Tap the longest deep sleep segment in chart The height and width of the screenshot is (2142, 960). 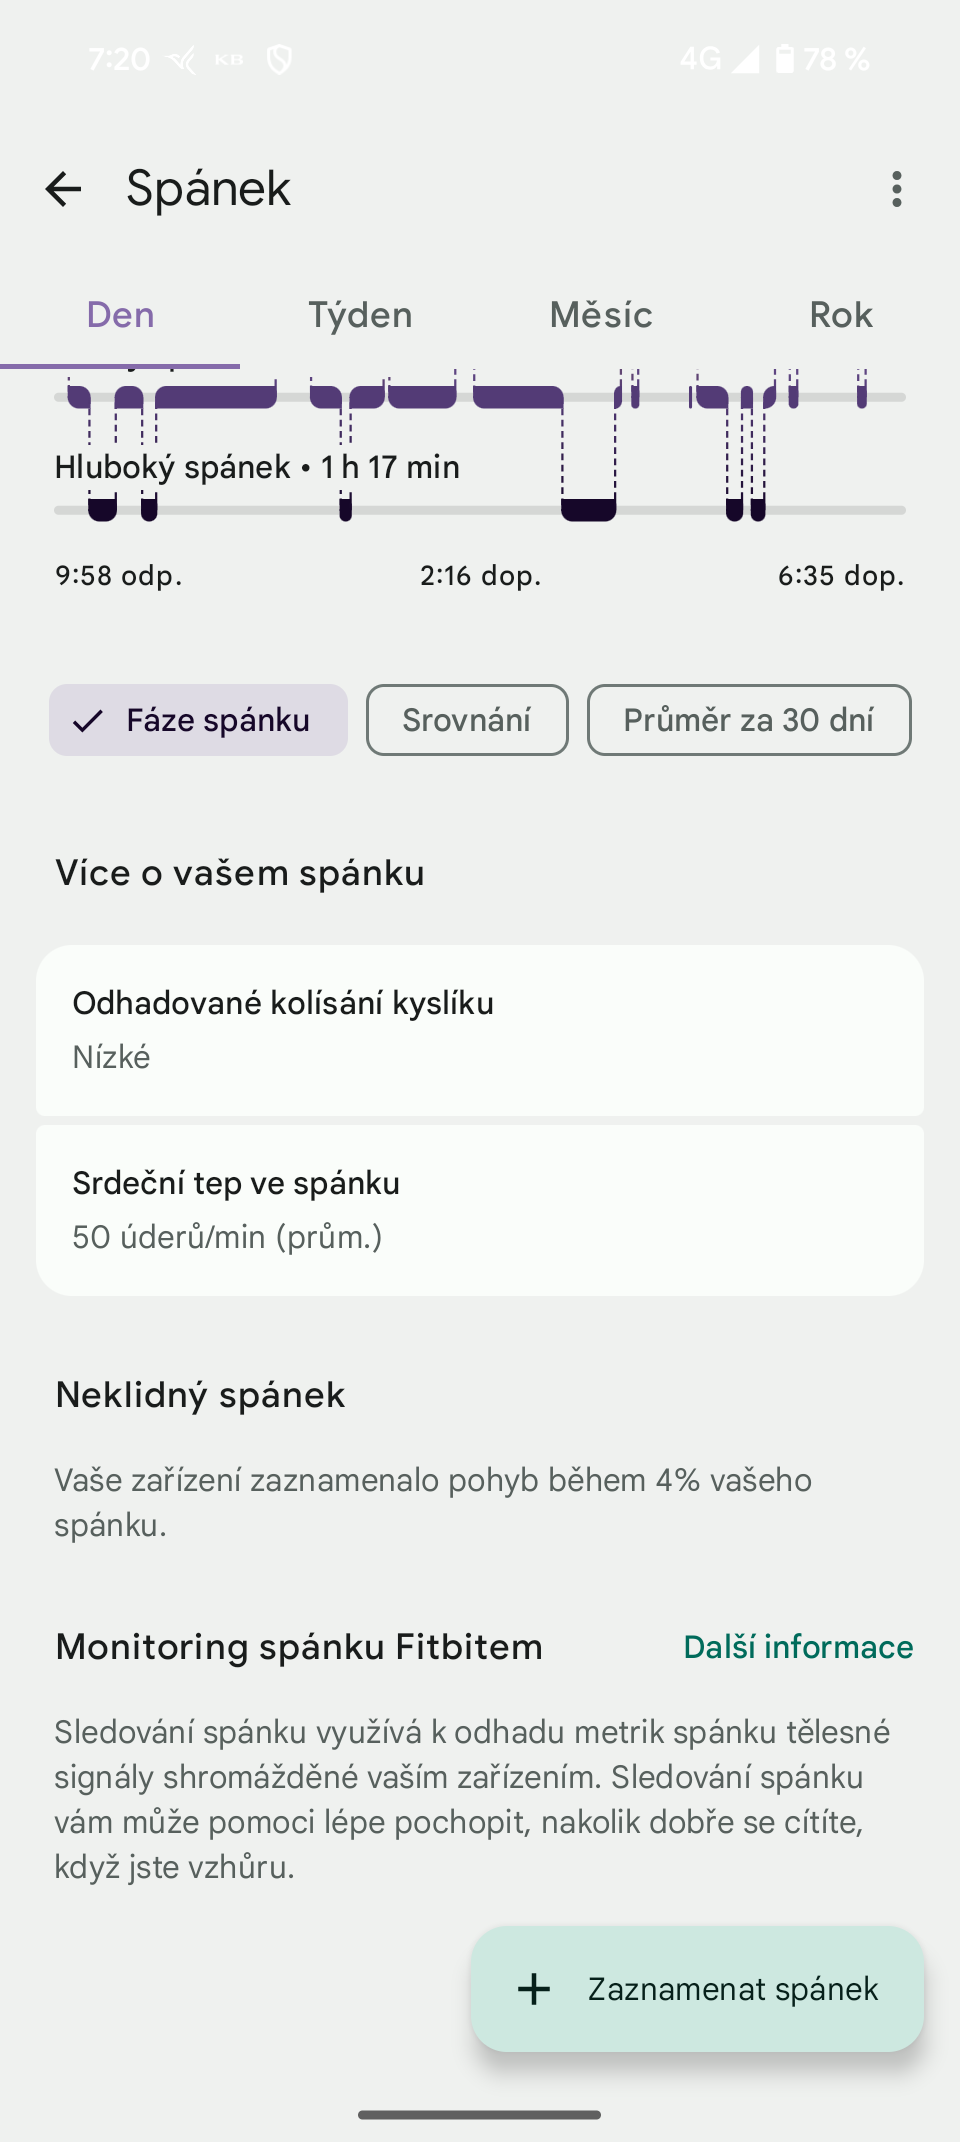[x=588, y=509]
